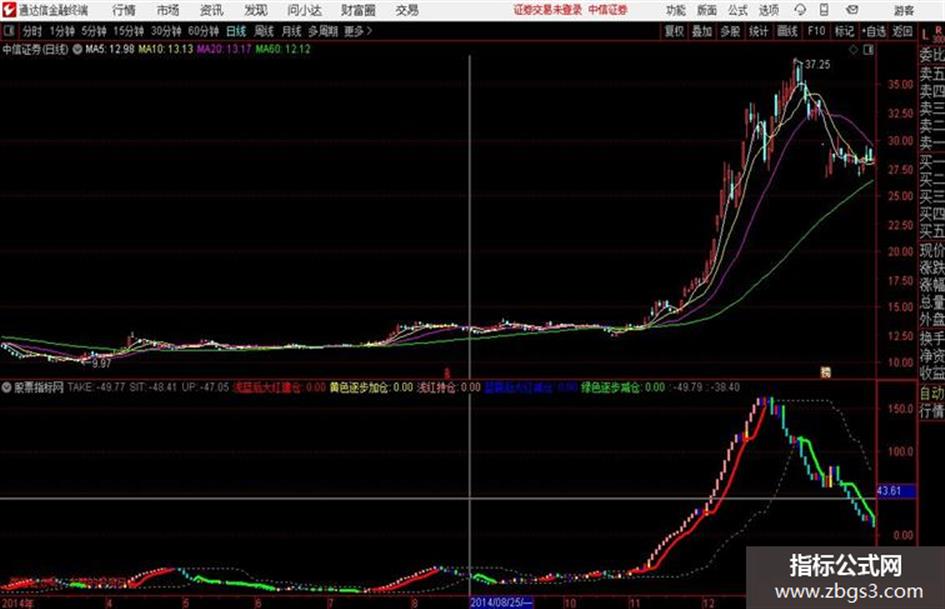Image resolution: width=945 pixels, height=609 pixels.
Task: Open the mail envelope icon
Action: 852,10
